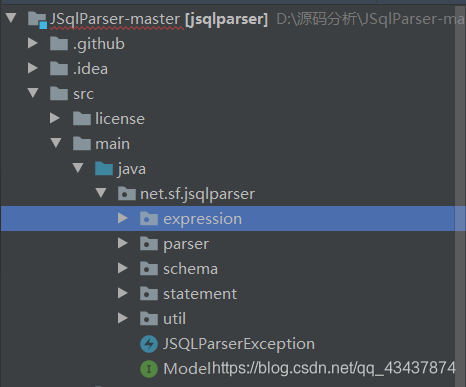Expand the parser package arrow
The width and height of the screenshot is (466, 387).
click(123, 243)
